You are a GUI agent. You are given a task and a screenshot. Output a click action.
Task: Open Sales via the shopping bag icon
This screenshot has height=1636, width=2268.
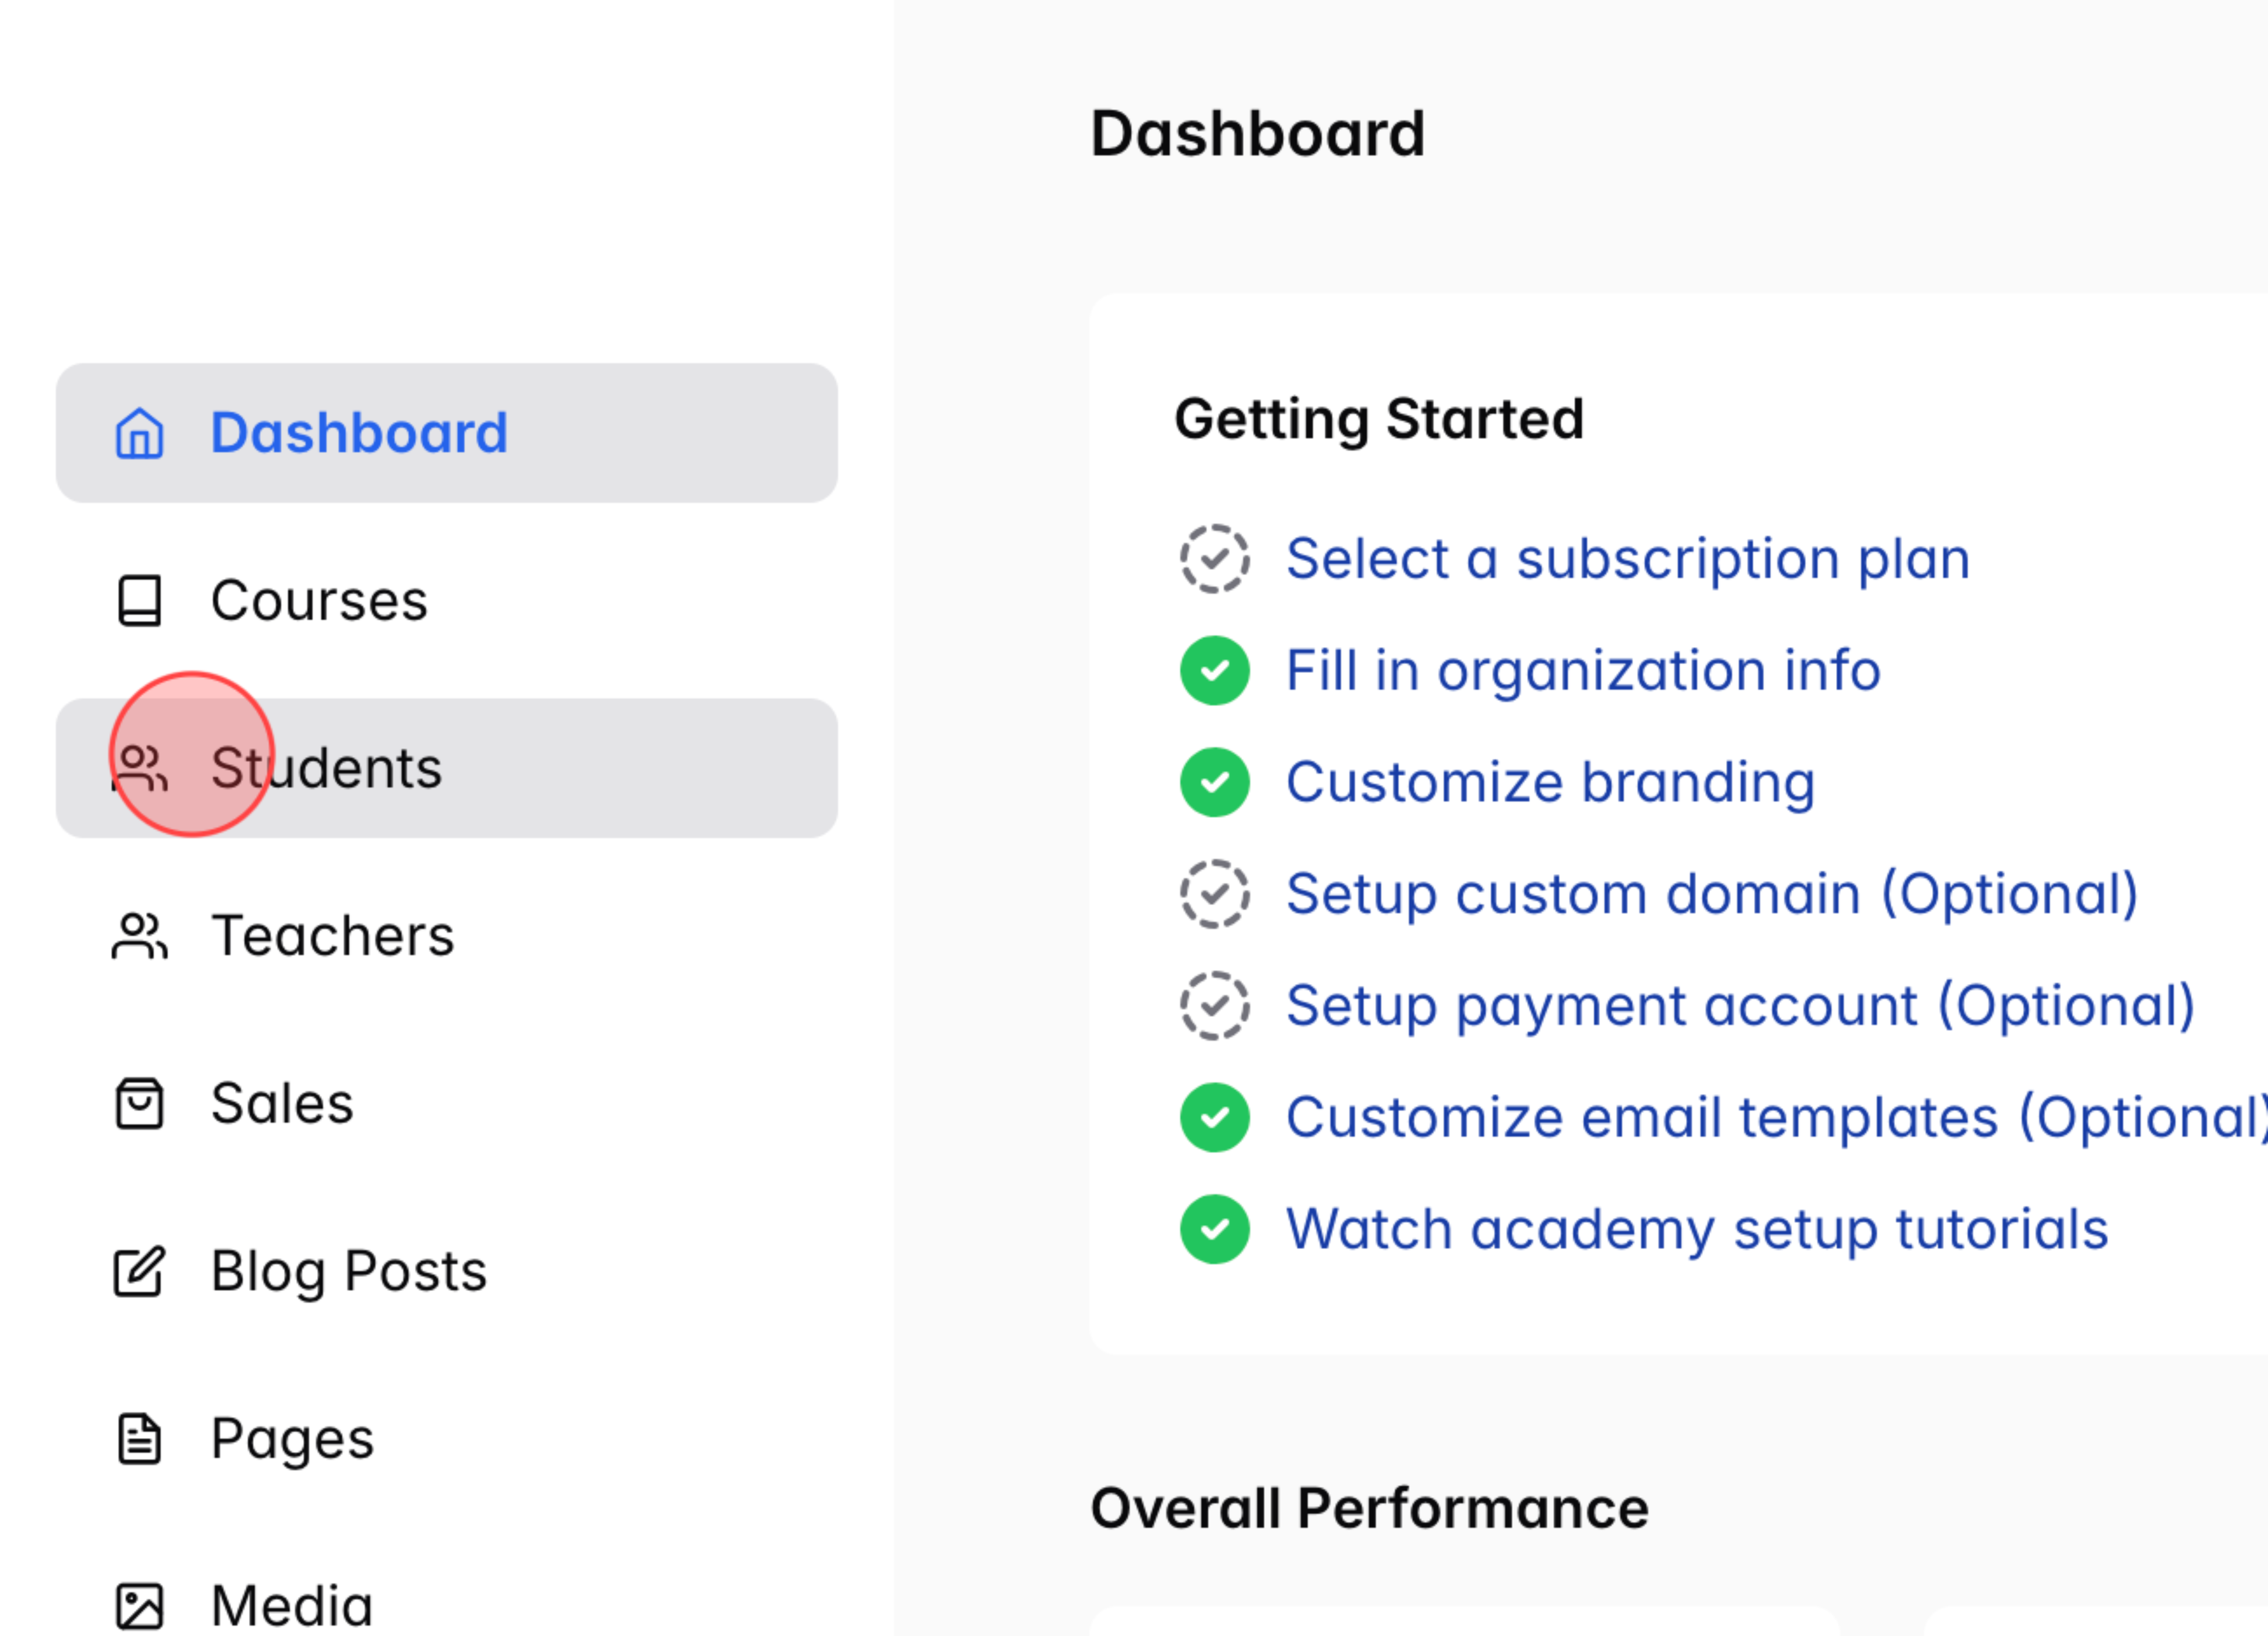(140, 1103)
